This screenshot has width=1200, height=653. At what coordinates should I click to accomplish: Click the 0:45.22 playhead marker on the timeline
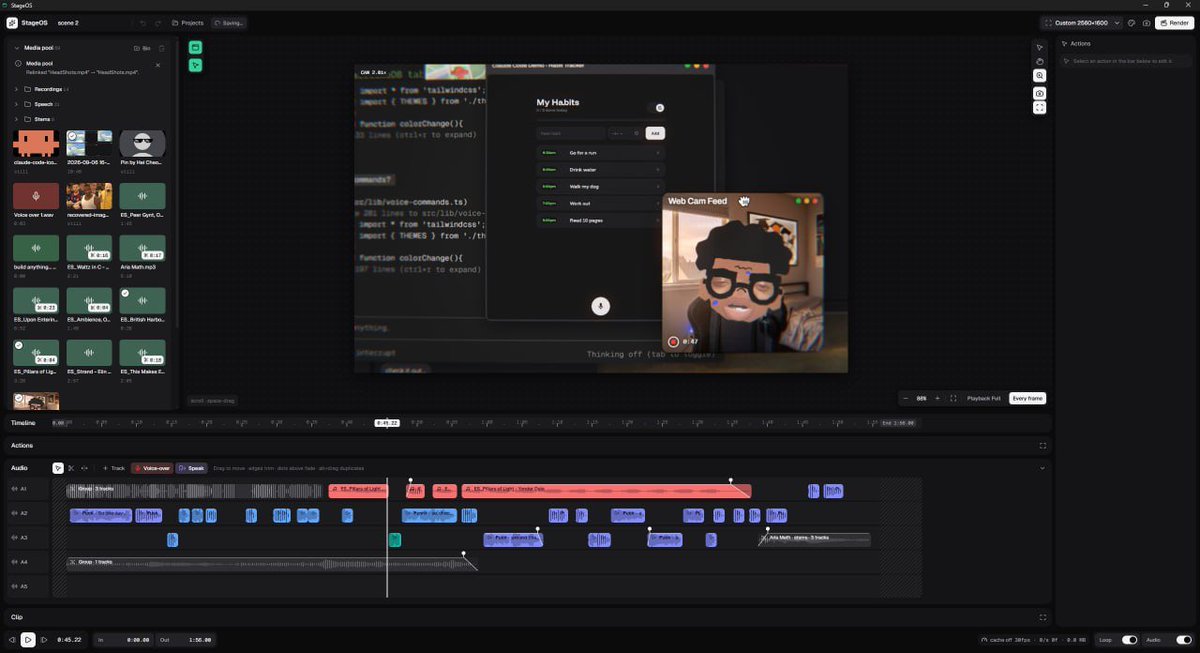click(387, 423)
